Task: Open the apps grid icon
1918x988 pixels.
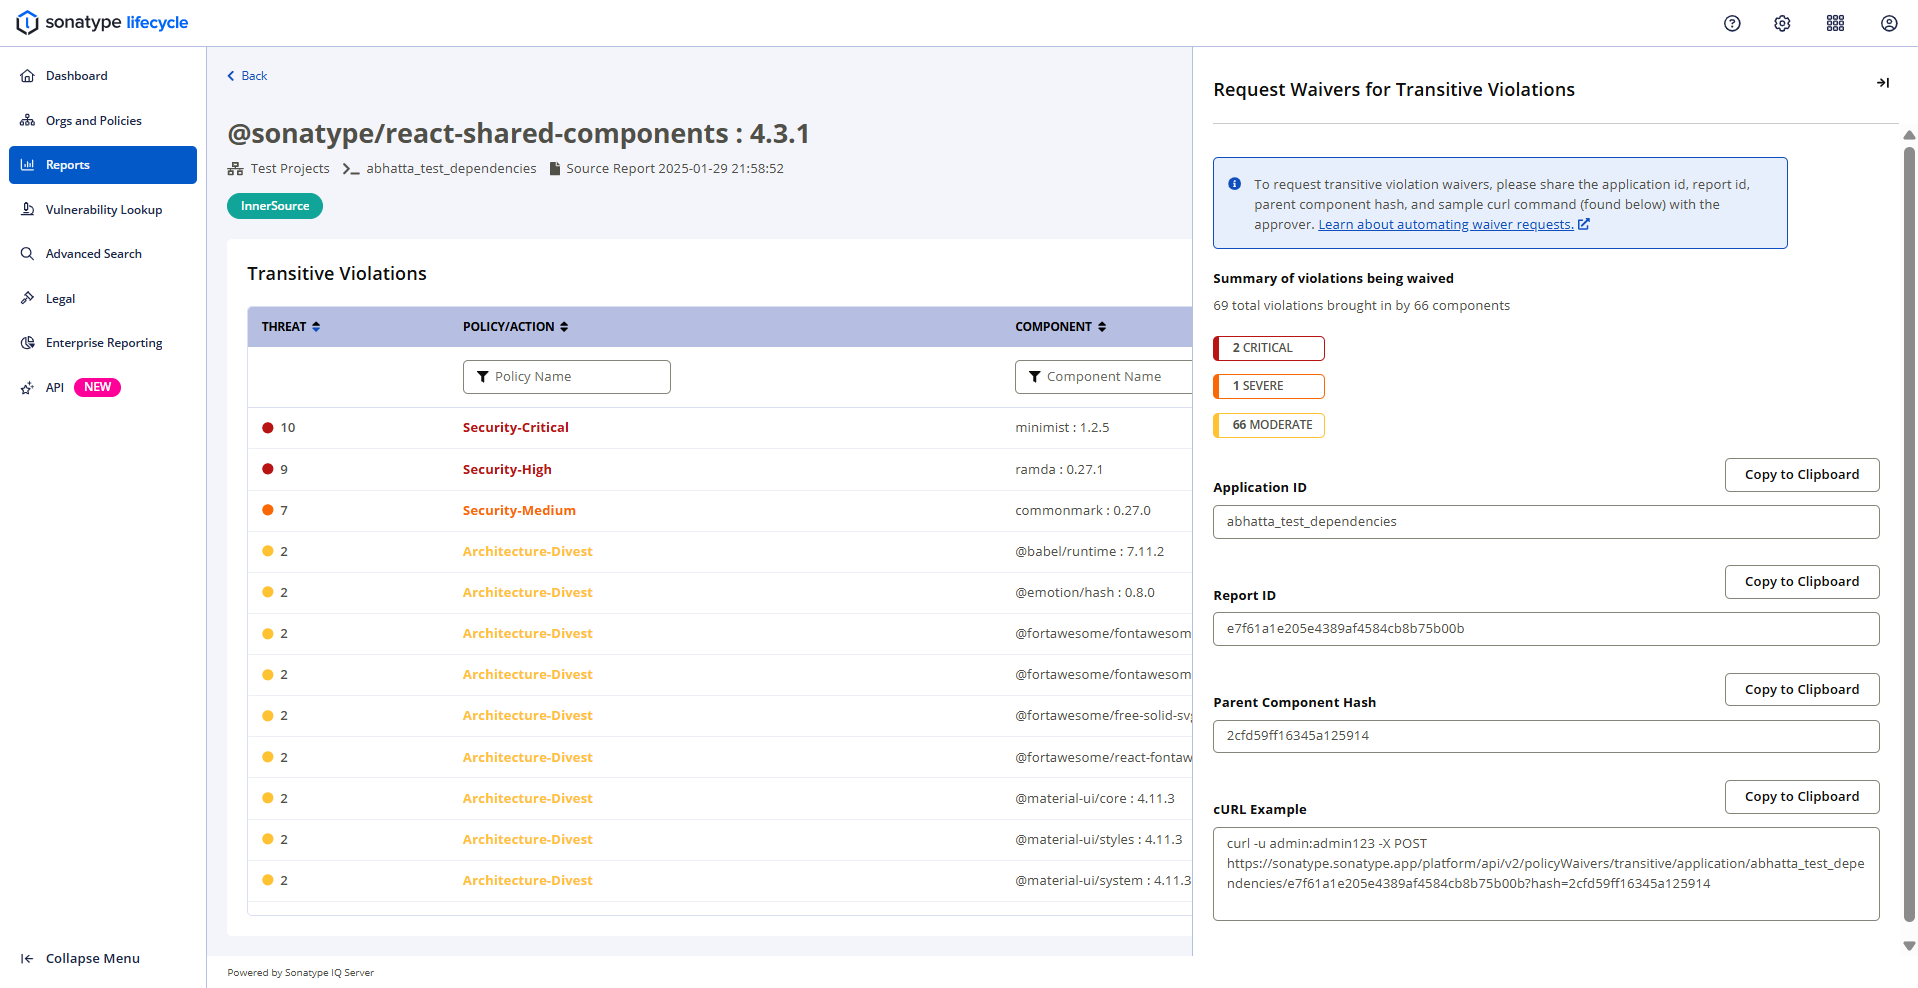Action: click(x=1835, y=23)
